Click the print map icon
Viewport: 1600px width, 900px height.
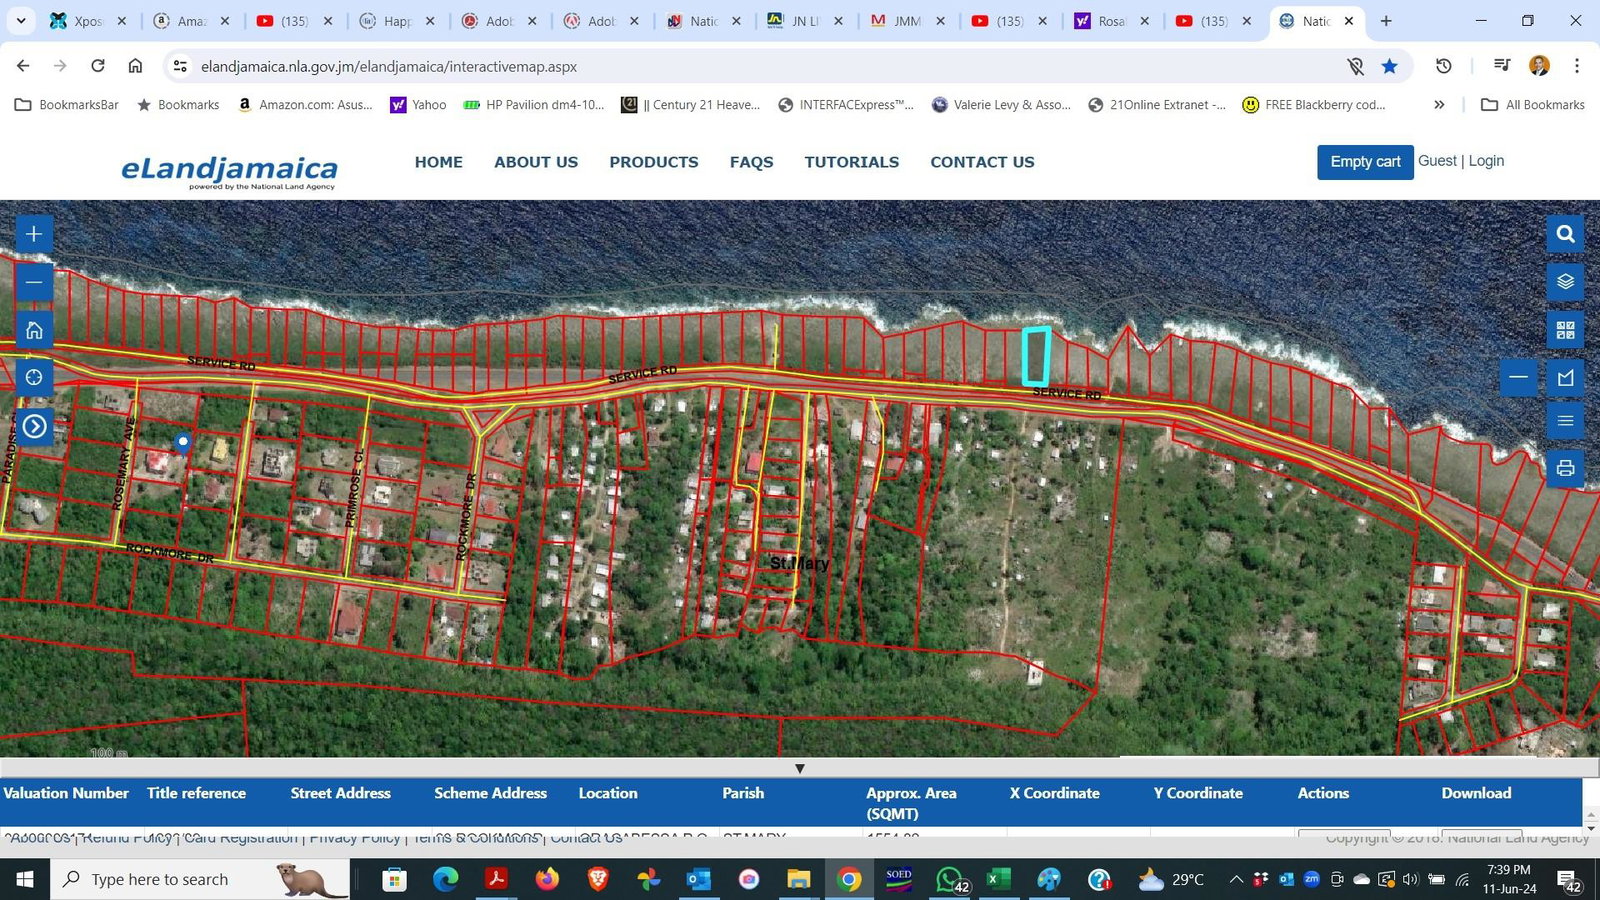(1565, 467)
